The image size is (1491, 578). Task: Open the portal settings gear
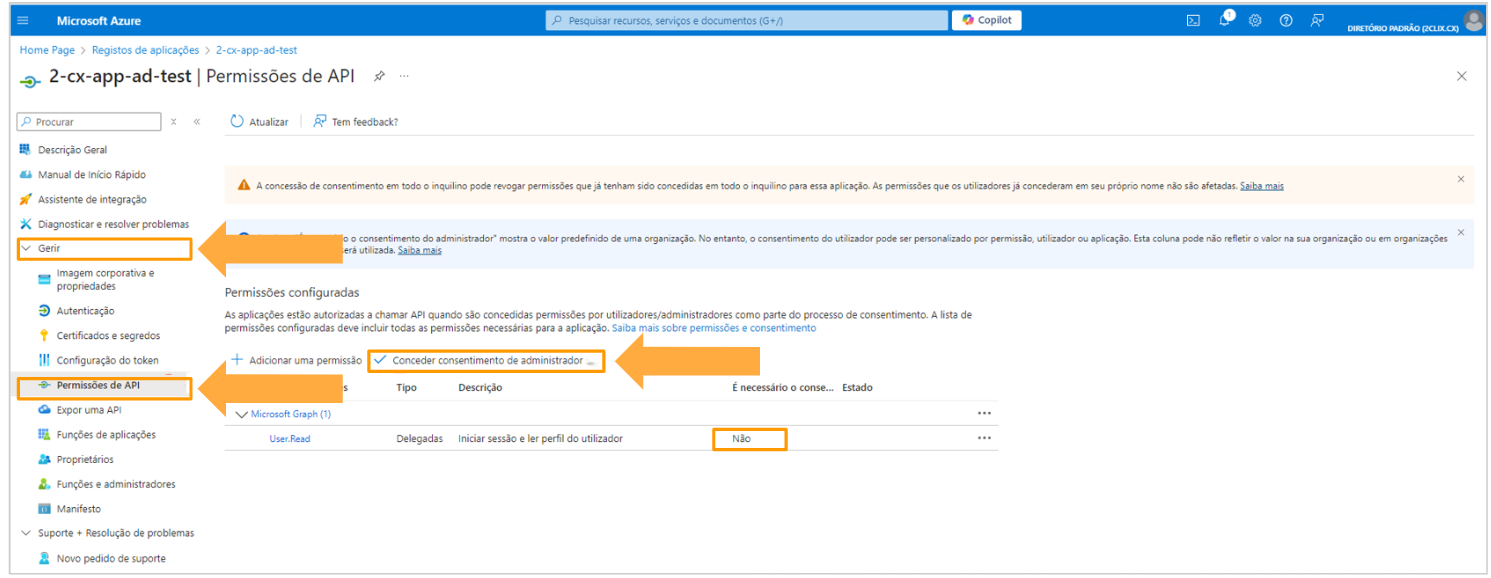click(1255, 20)
